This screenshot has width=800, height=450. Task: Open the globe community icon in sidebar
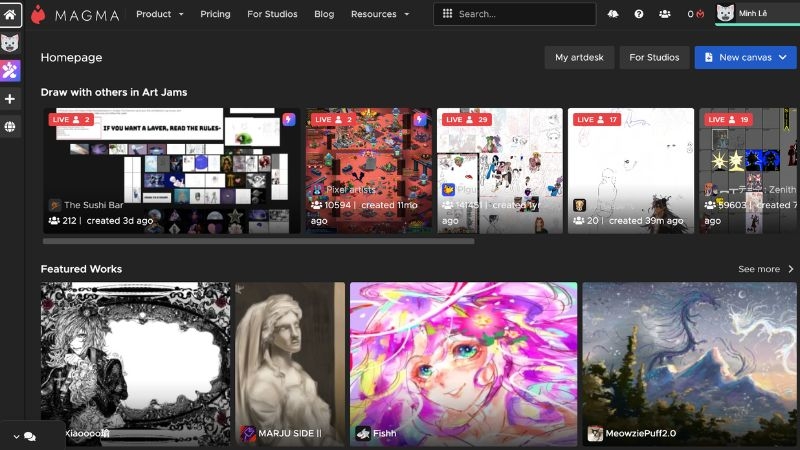tap(10, 127)
